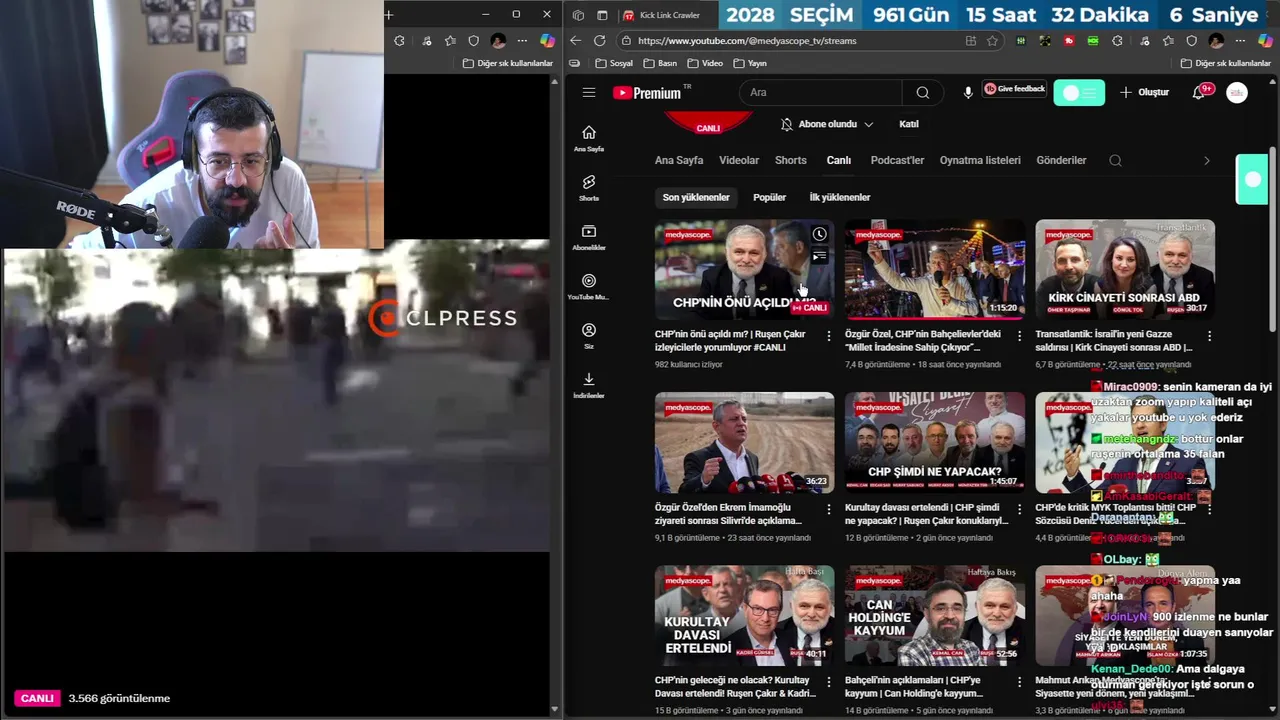The image size is (1280, 720).
Task: Select the Canlı channel tab
Action: point(838,160)
